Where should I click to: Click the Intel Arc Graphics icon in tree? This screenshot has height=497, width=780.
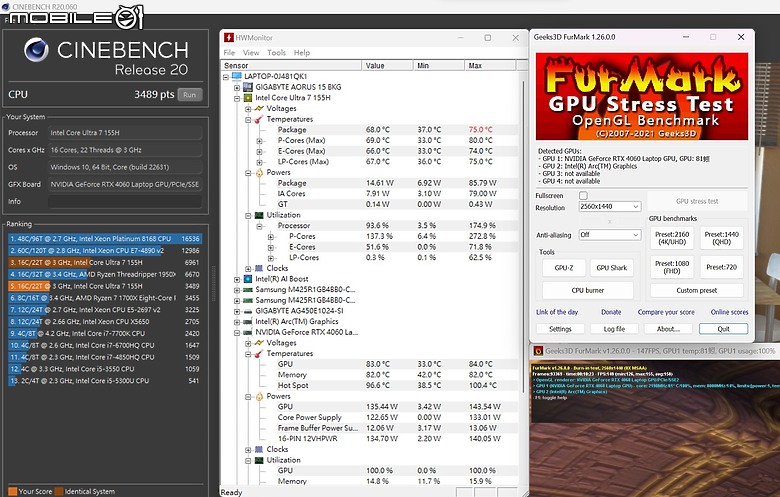pos(247,322)
